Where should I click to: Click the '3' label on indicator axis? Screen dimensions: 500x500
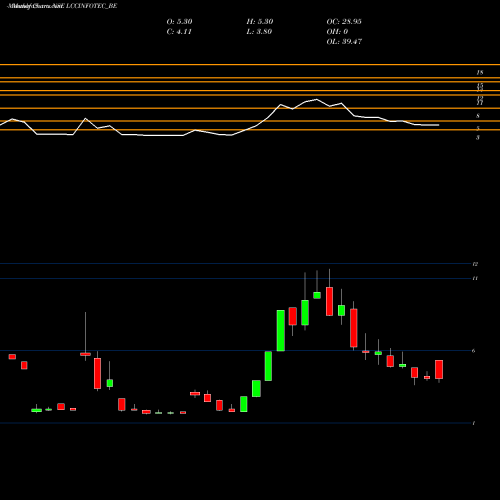pyautogui.click(x=478, y=137)
